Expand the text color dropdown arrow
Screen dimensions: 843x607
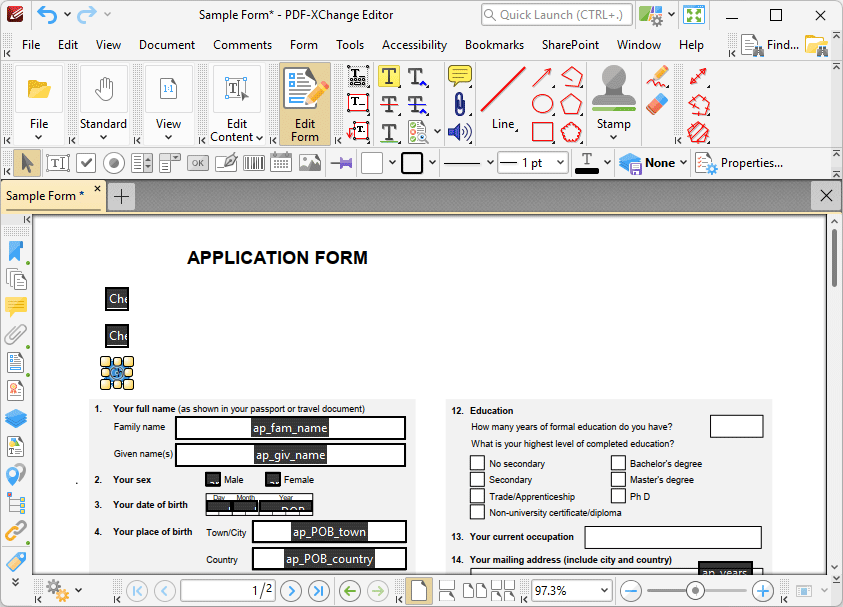point(608,162)
